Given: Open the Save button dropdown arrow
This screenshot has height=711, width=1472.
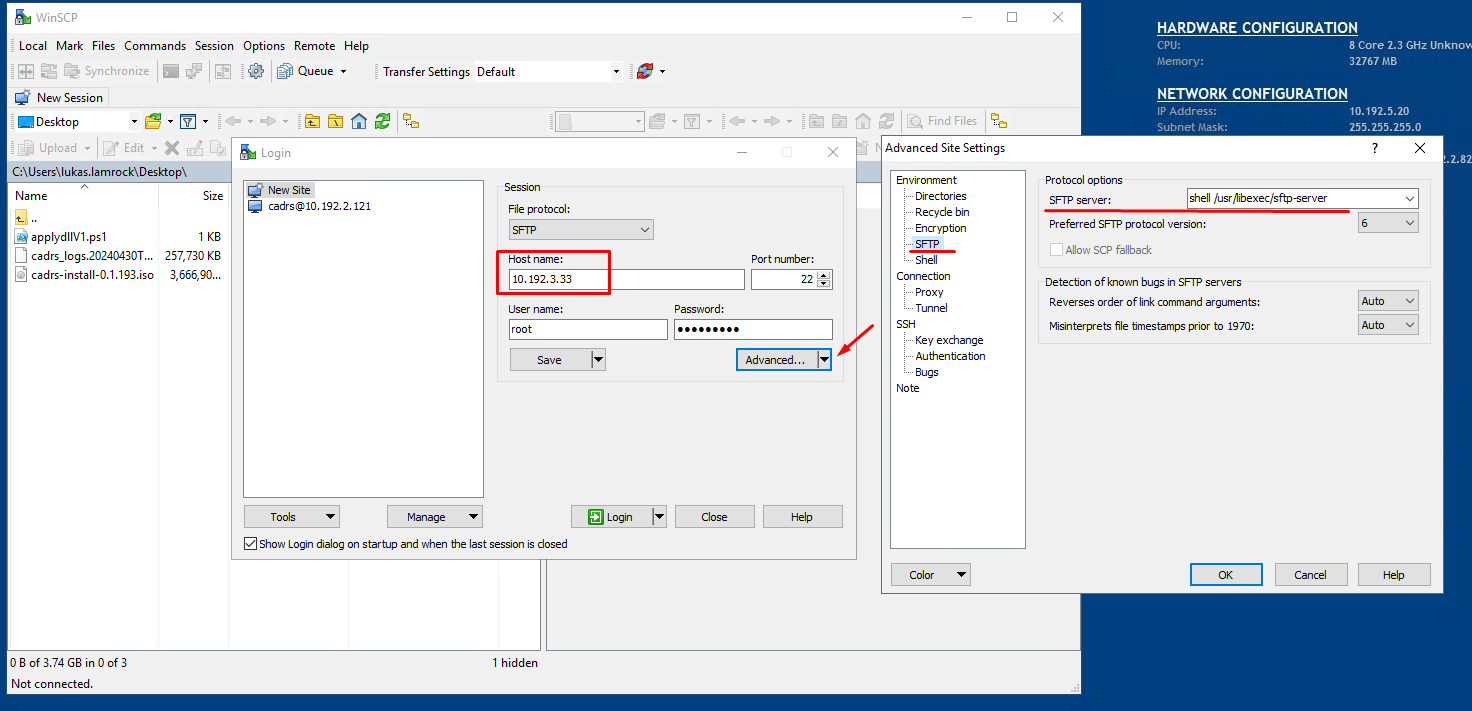Looking at the screenshot, I should [598, 360].
